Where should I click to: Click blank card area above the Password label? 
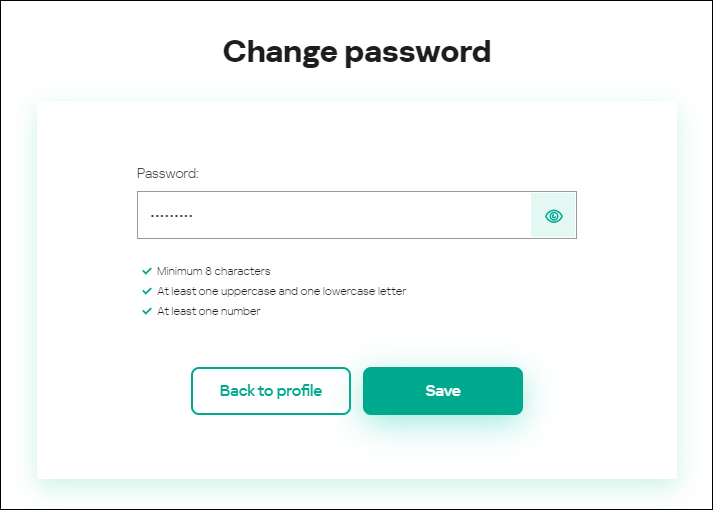356,135
